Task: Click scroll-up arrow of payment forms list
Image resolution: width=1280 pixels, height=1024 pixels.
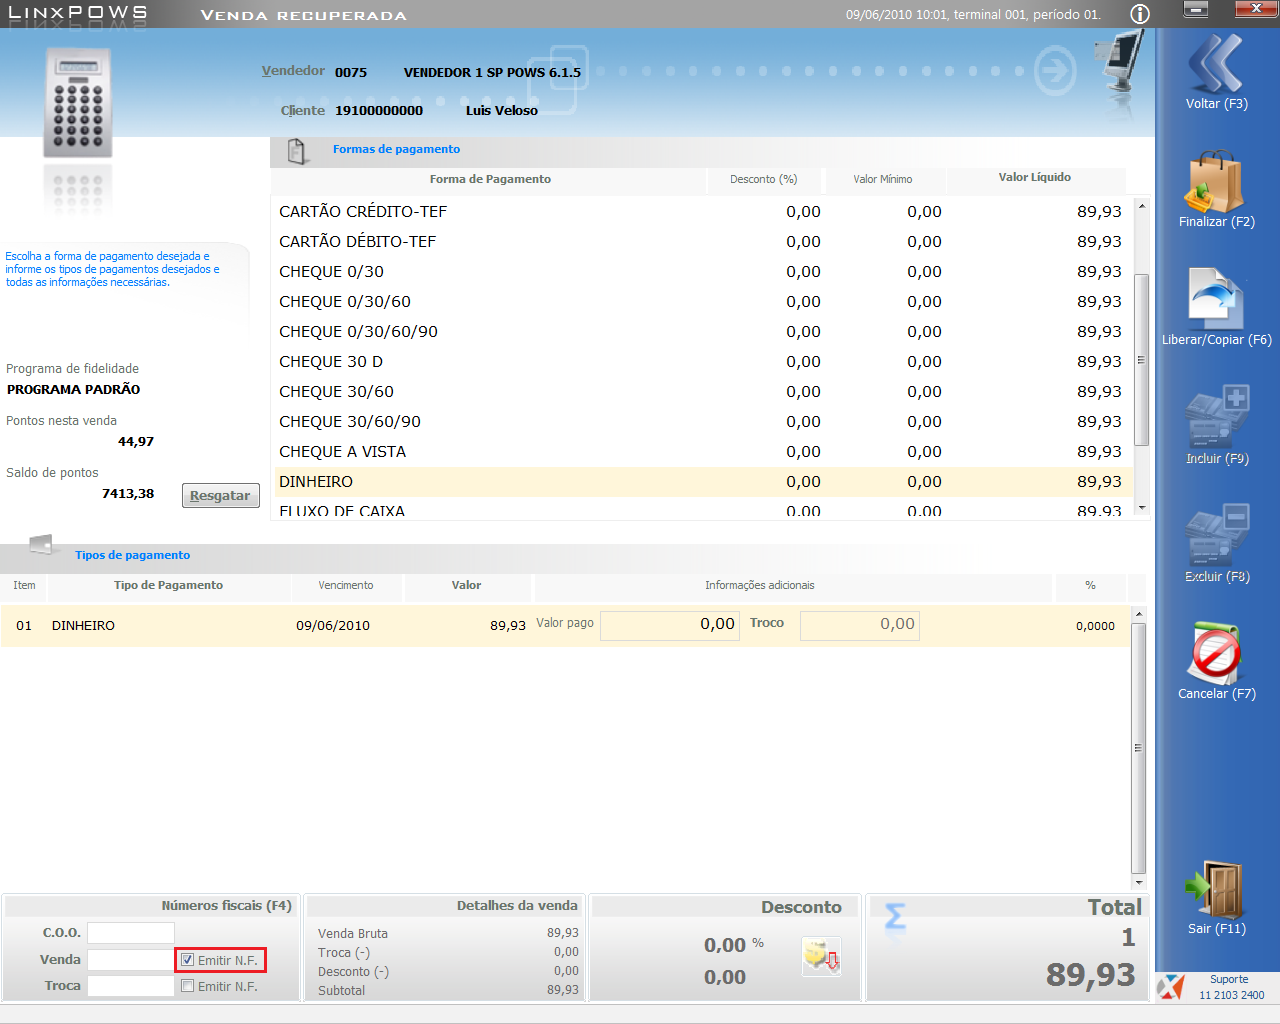Action: tap(1141, 205)
